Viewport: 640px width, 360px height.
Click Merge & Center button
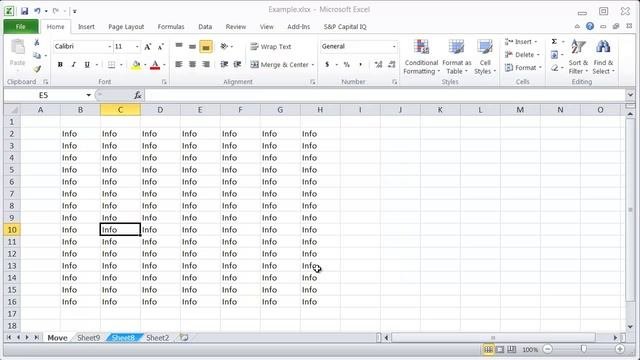tap(280, 64)
